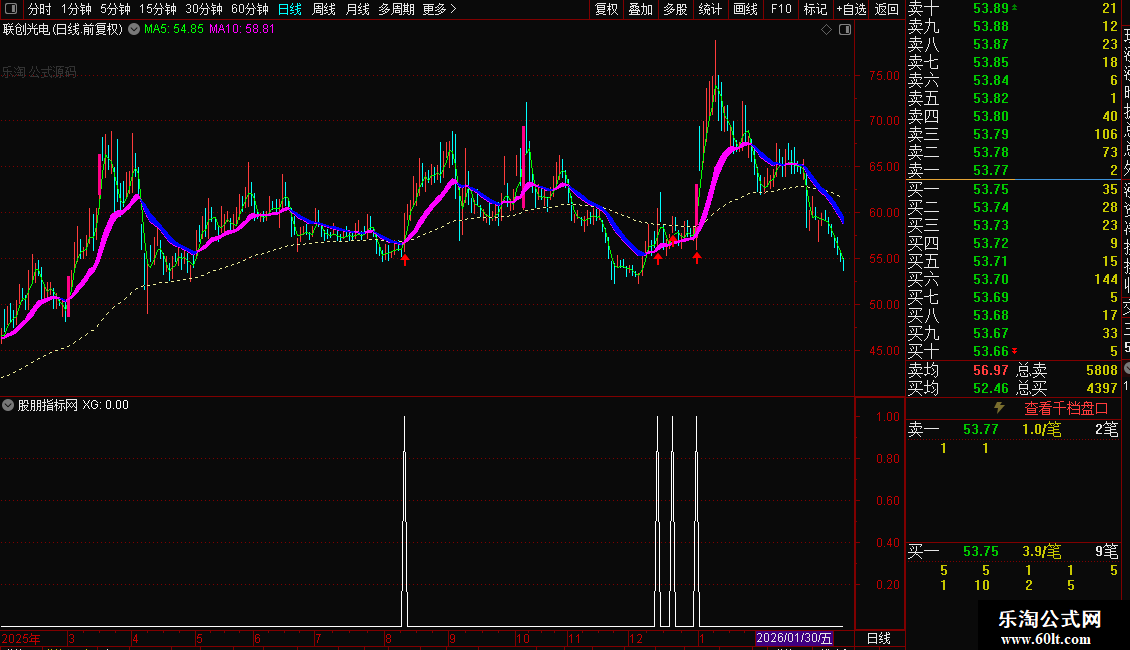Click the 买一 3.9/笔 queue detail header
This screenshot has height=650, width=1130.
pyautogui.click(x=1013, y=551)
